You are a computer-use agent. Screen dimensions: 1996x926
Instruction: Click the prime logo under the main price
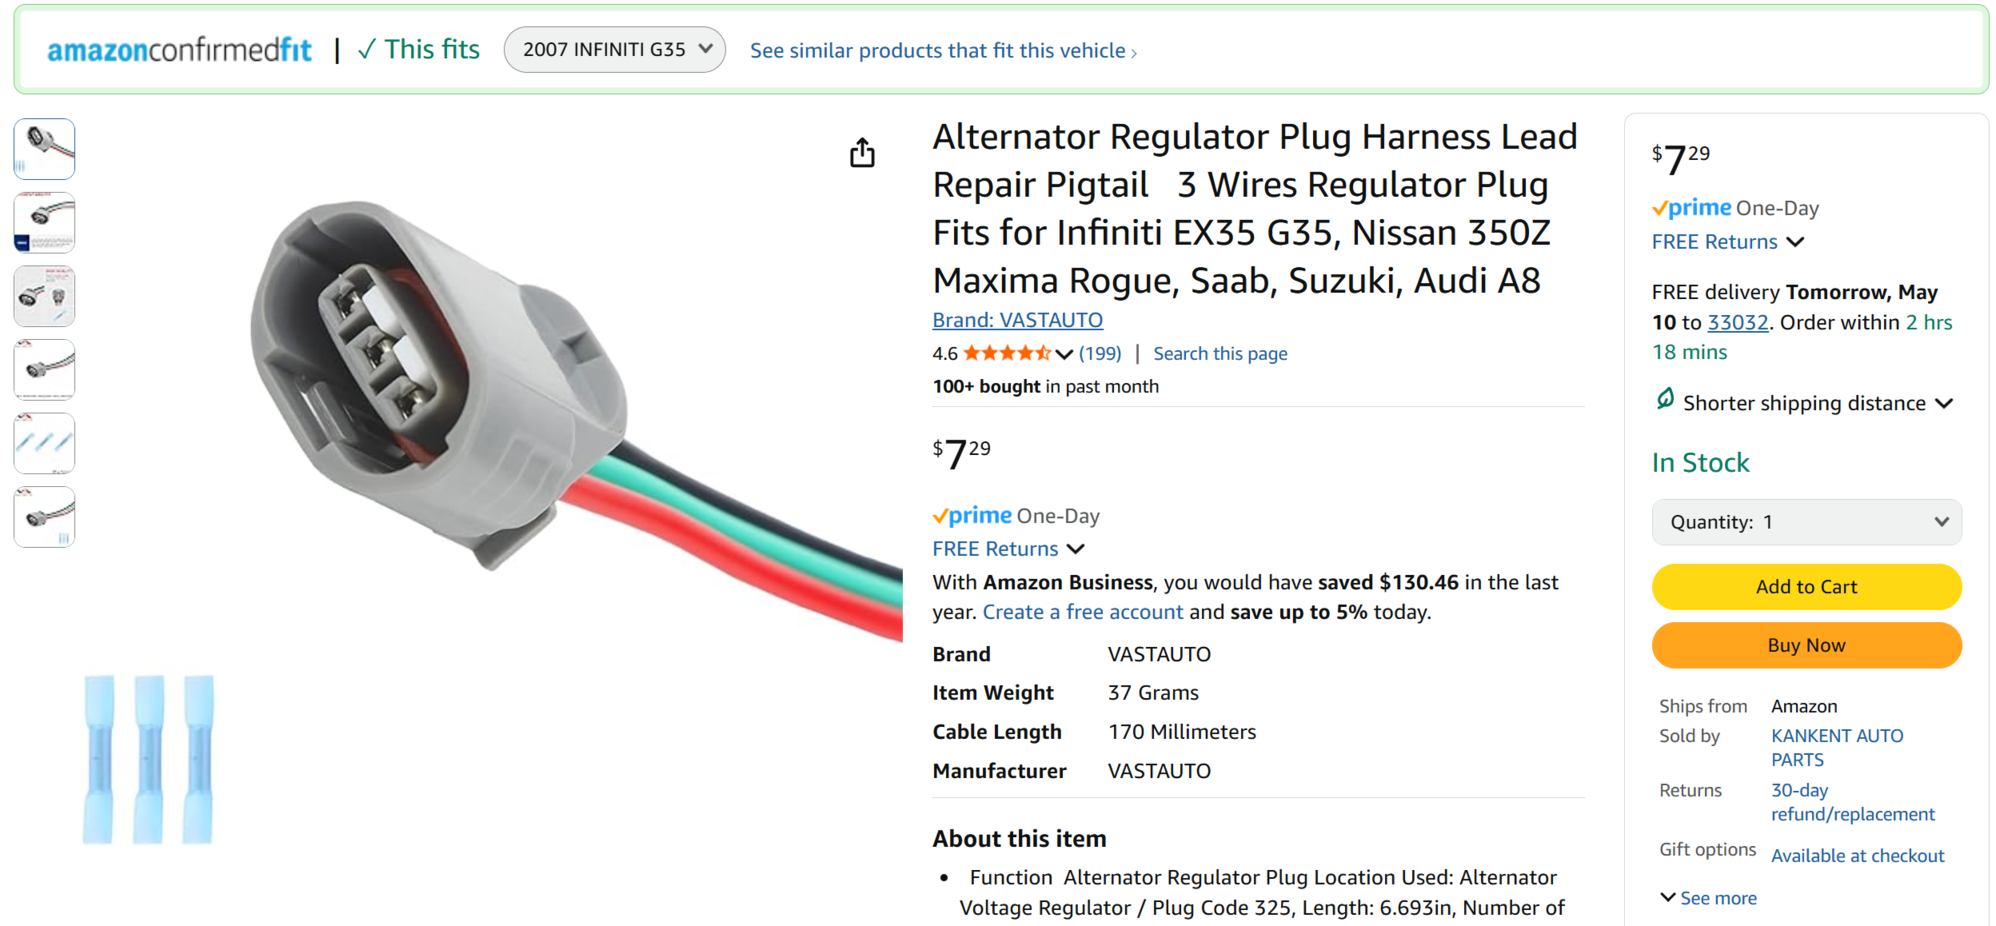[x=972, y=516]
